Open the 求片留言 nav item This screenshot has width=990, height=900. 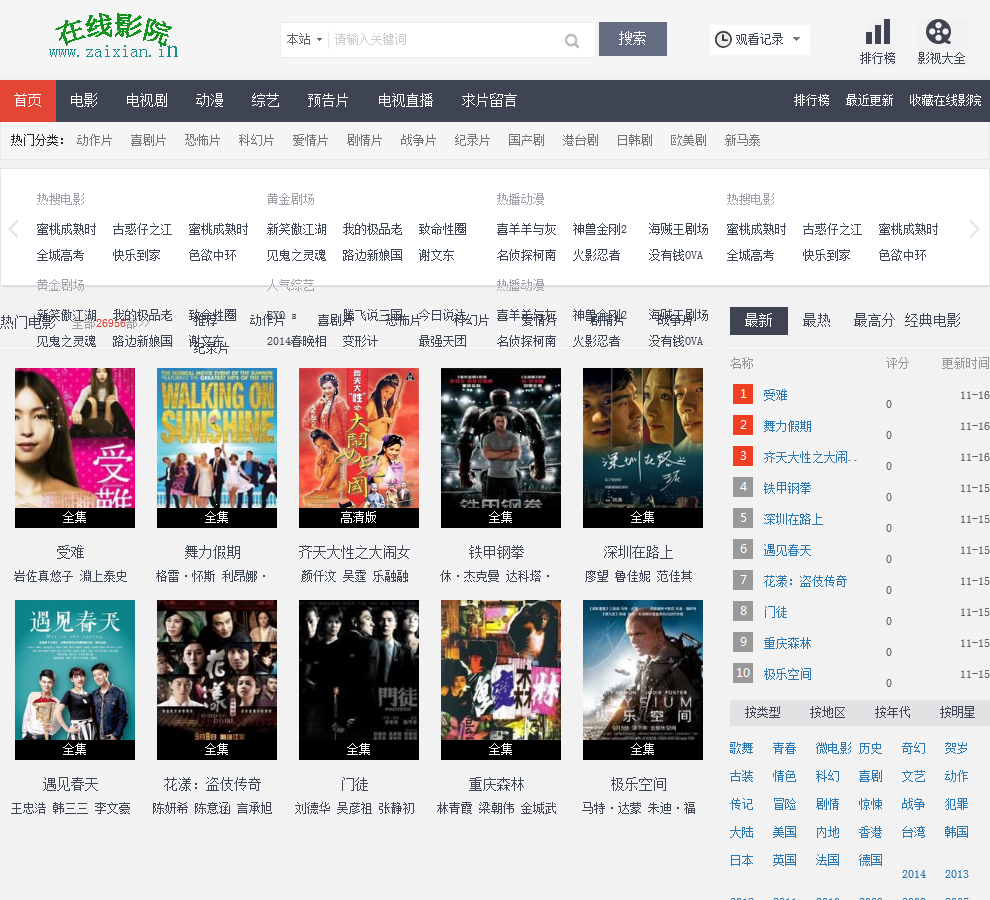pos(489,100)
